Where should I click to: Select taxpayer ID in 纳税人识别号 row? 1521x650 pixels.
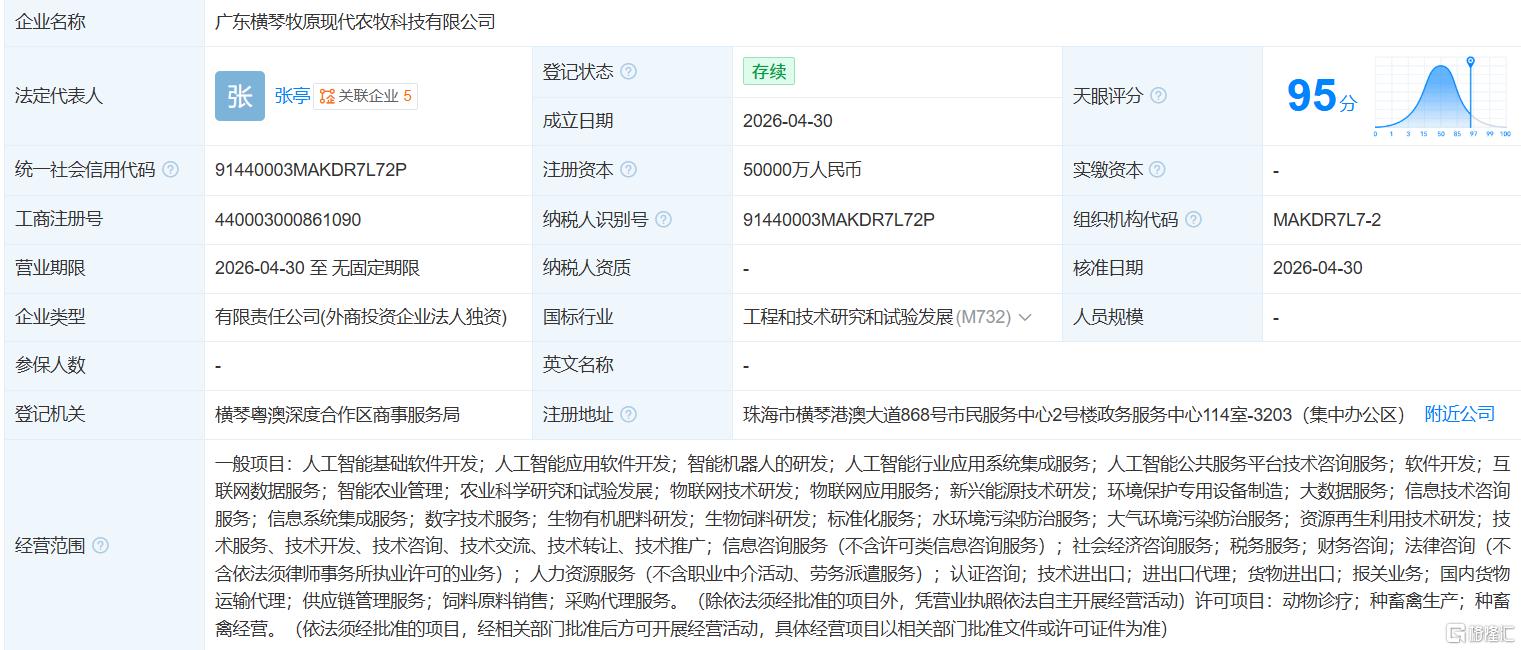click(839, 219)
